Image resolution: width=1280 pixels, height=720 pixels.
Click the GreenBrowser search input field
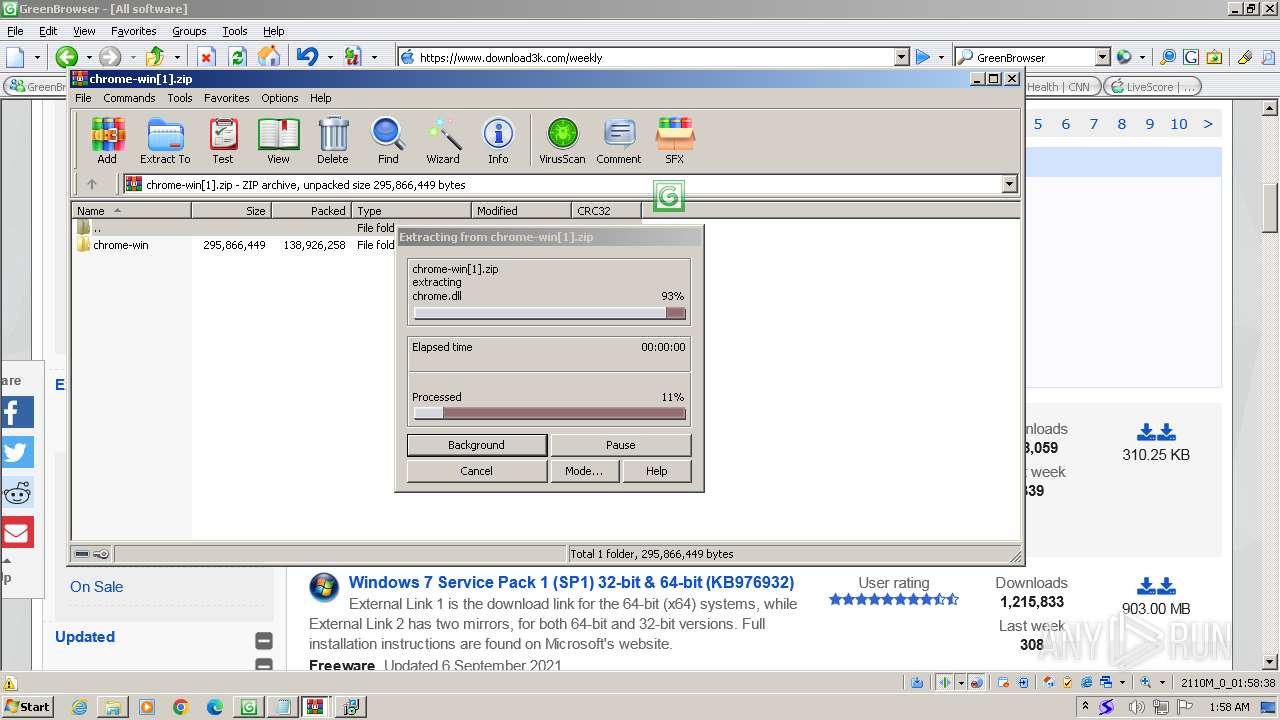(1032, 57)
